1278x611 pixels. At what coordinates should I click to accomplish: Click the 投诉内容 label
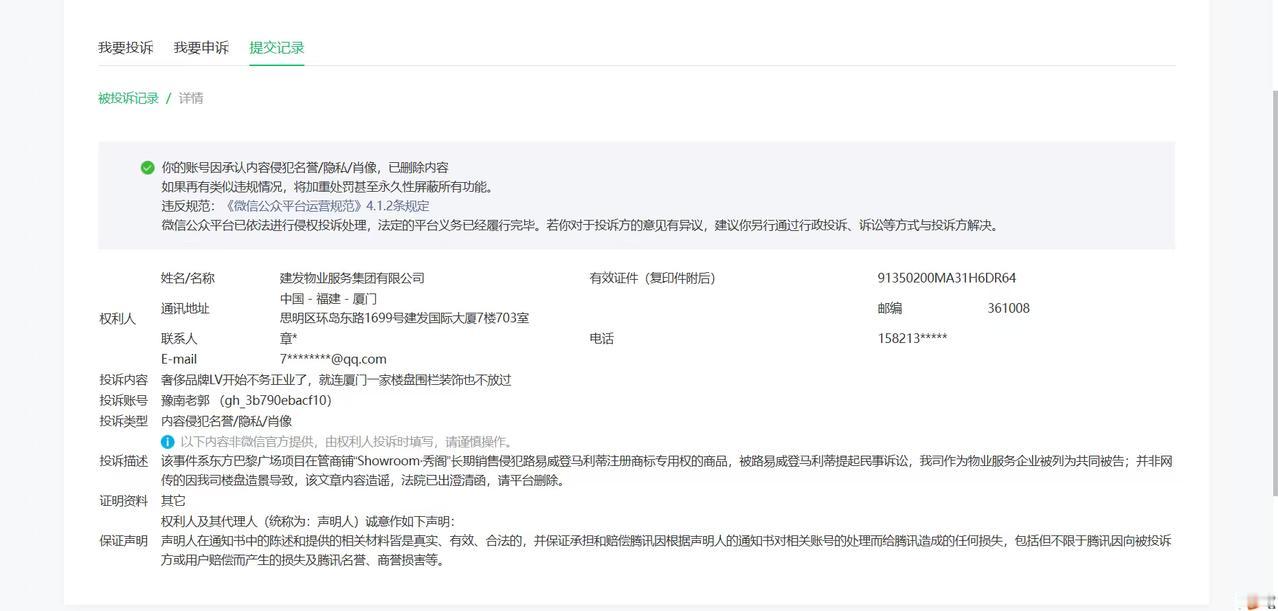click(x=123, y=380)
